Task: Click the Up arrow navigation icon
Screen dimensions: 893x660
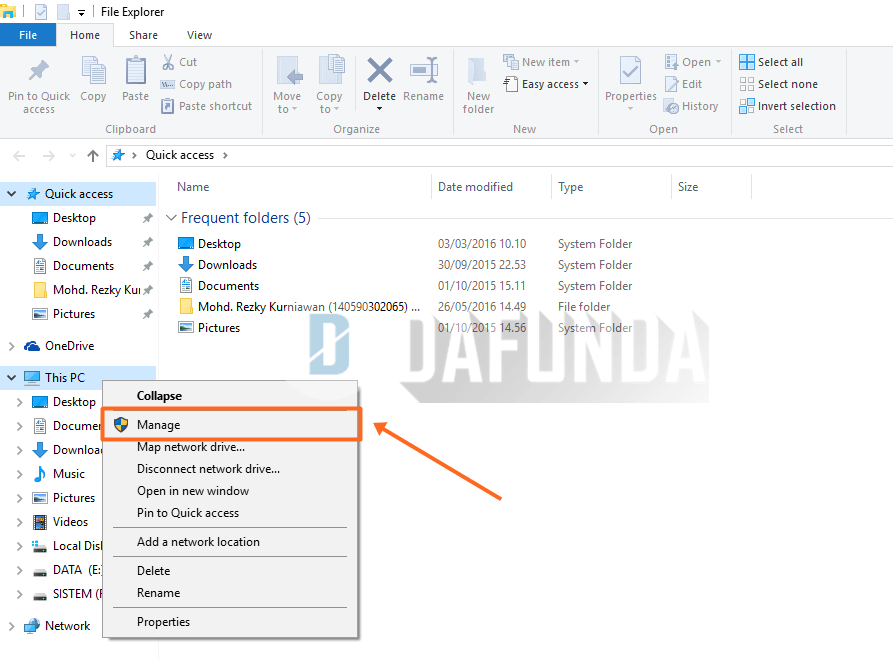Action: 93,156
